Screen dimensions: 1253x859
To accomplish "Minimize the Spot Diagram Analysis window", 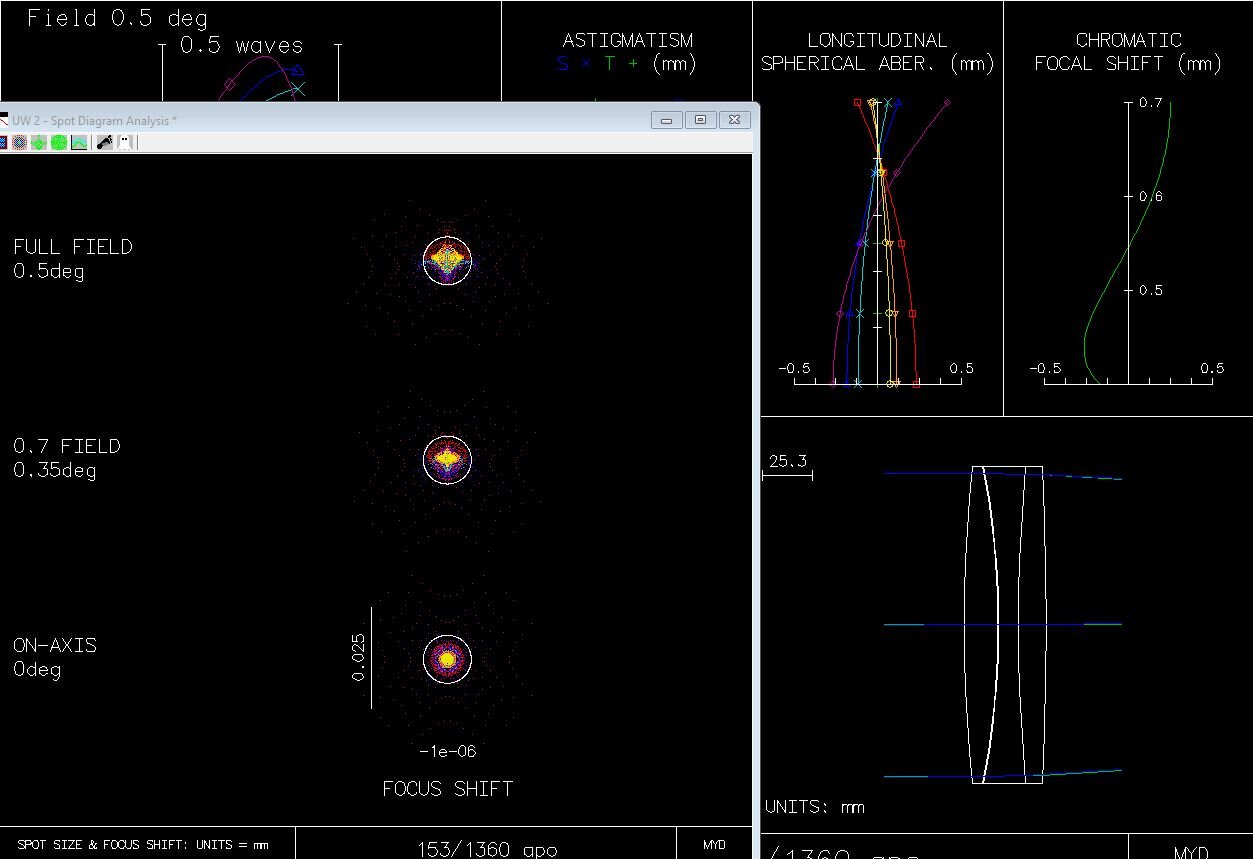I will (667, 120).
